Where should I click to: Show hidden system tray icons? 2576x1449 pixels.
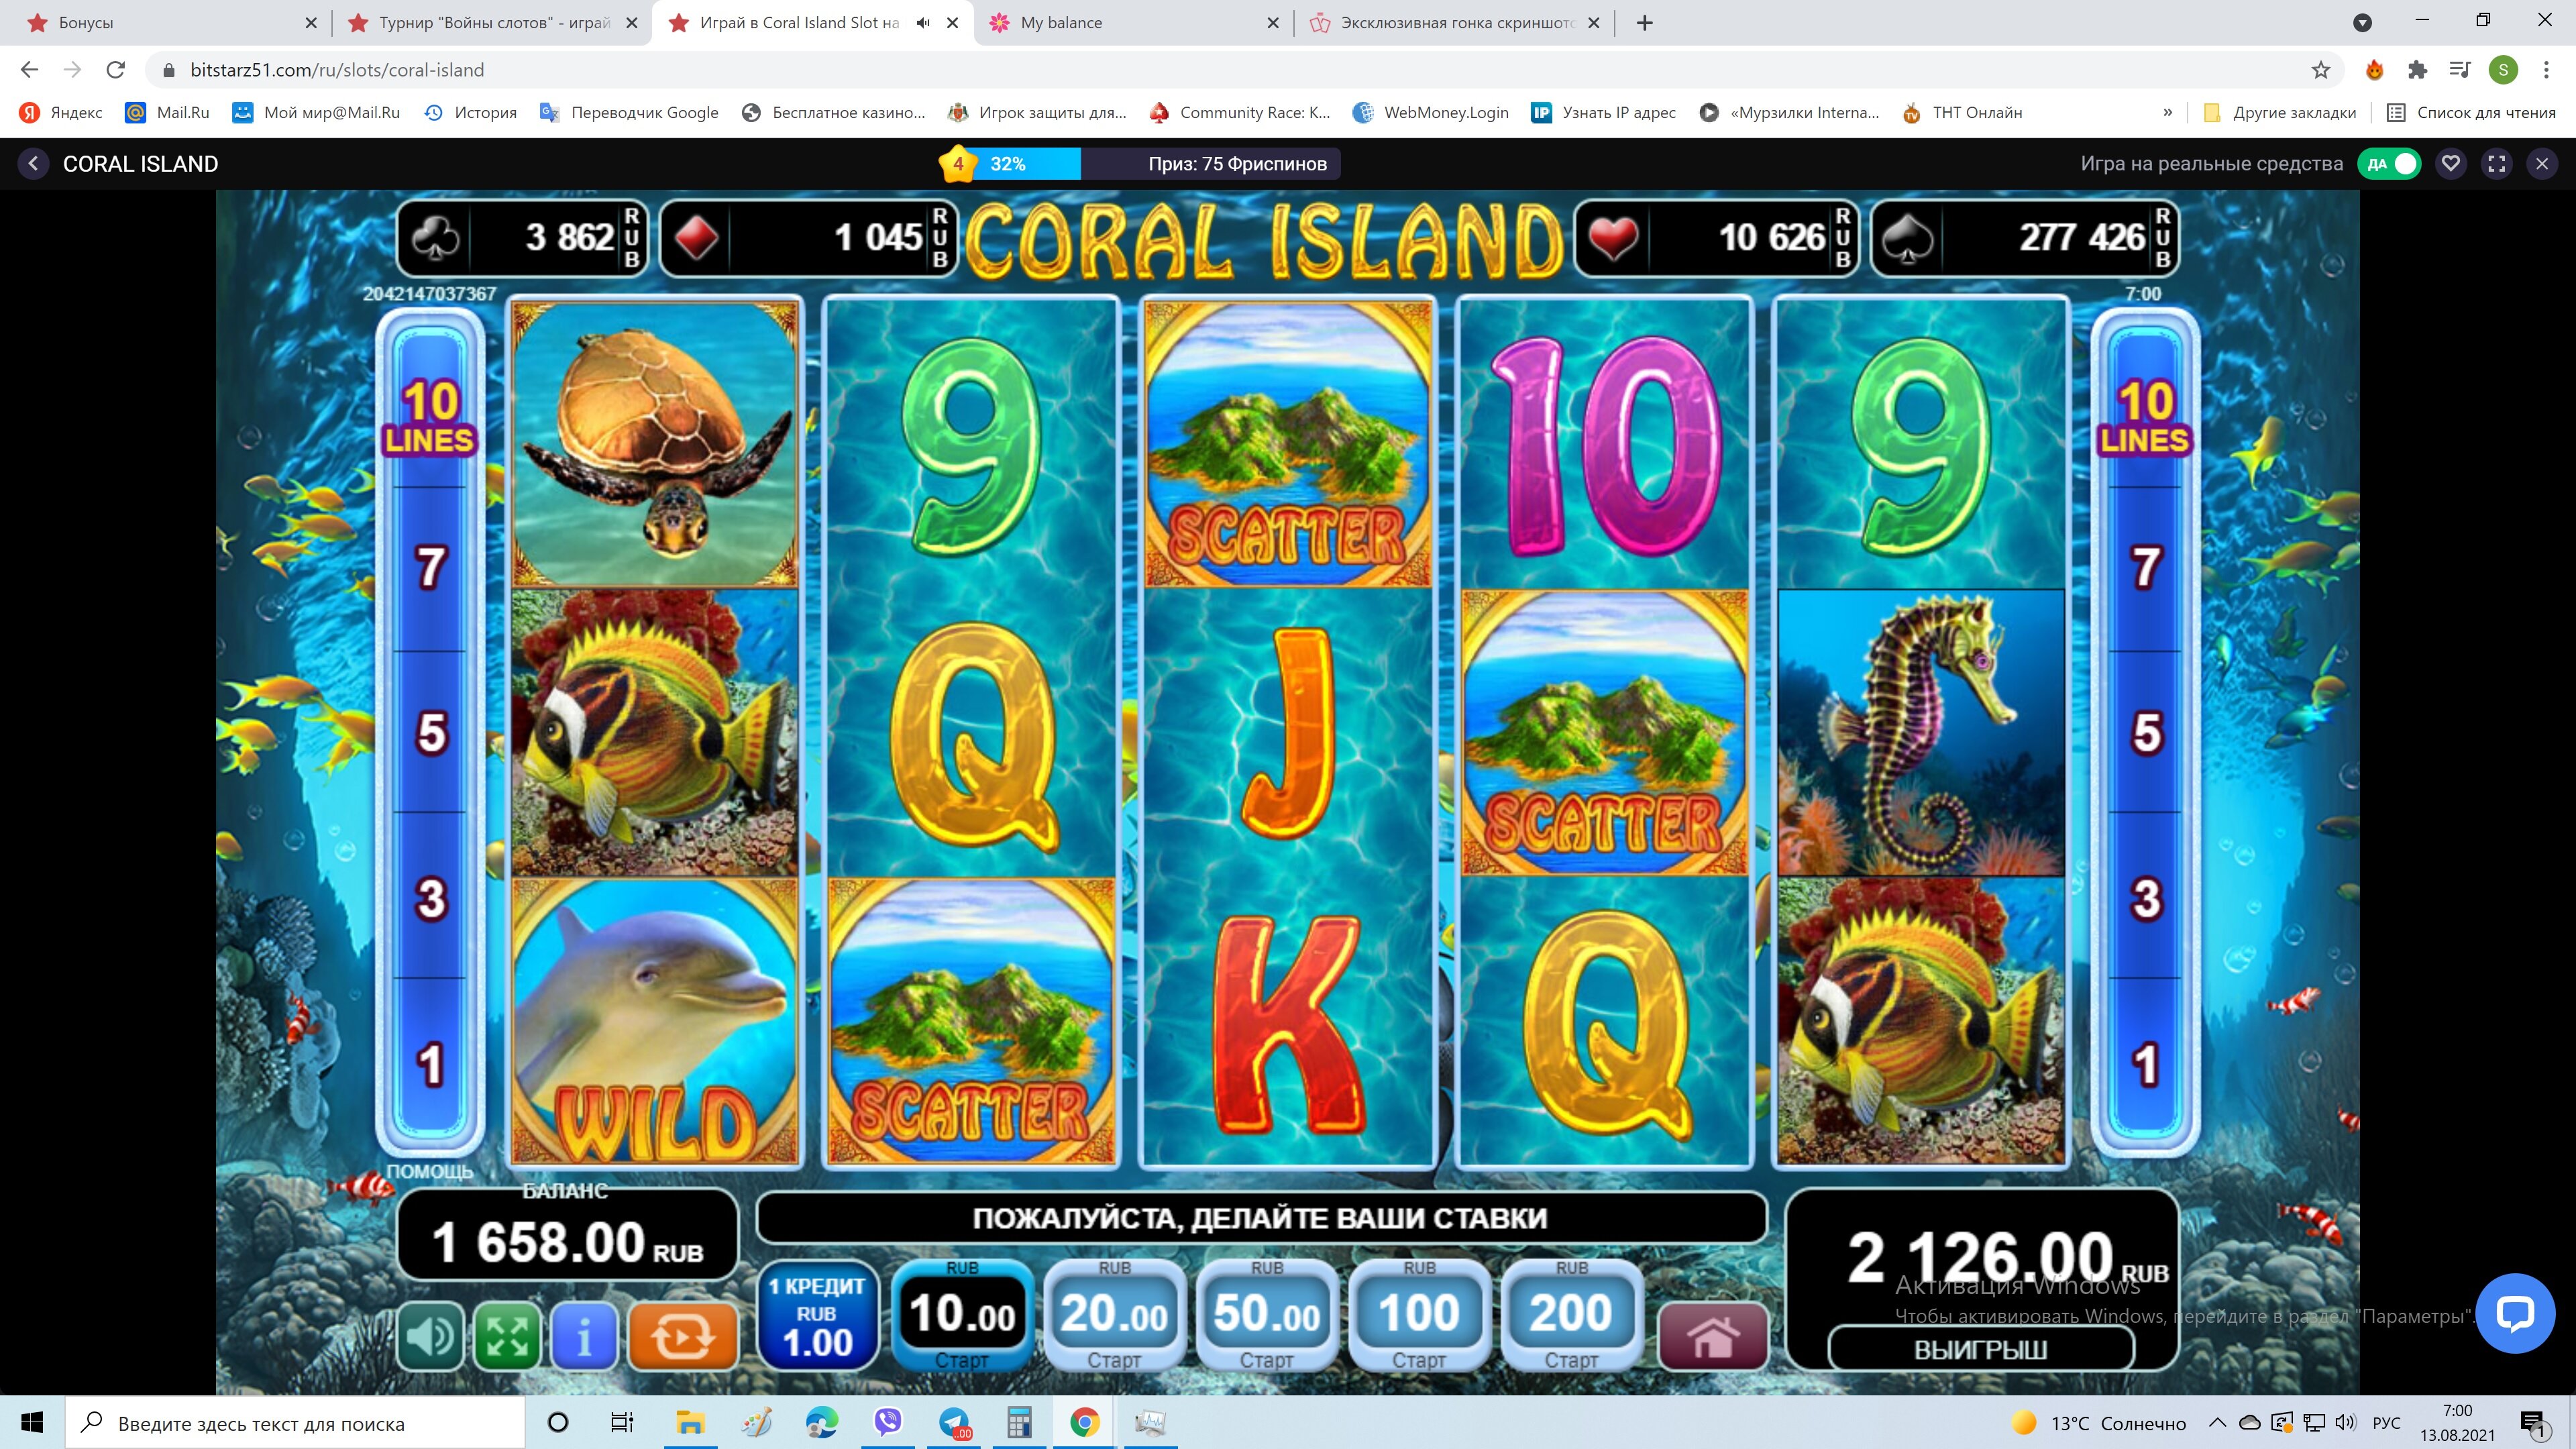click(2216, 1423)
